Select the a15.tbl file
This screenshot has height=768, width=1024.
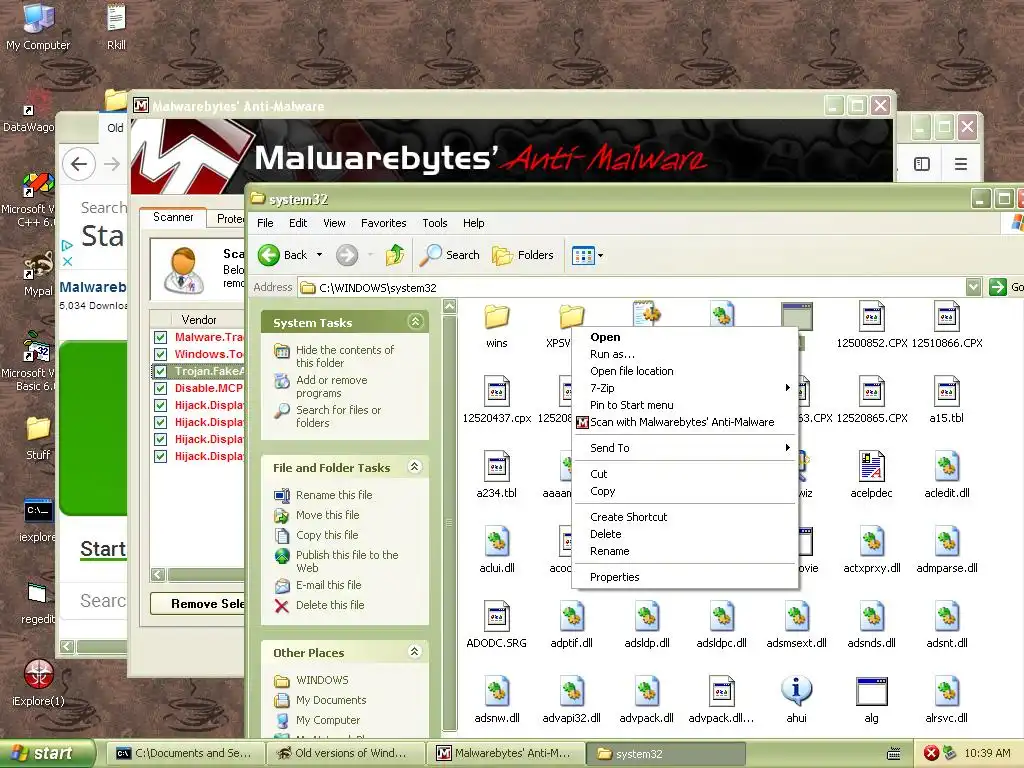click(947, 400)
